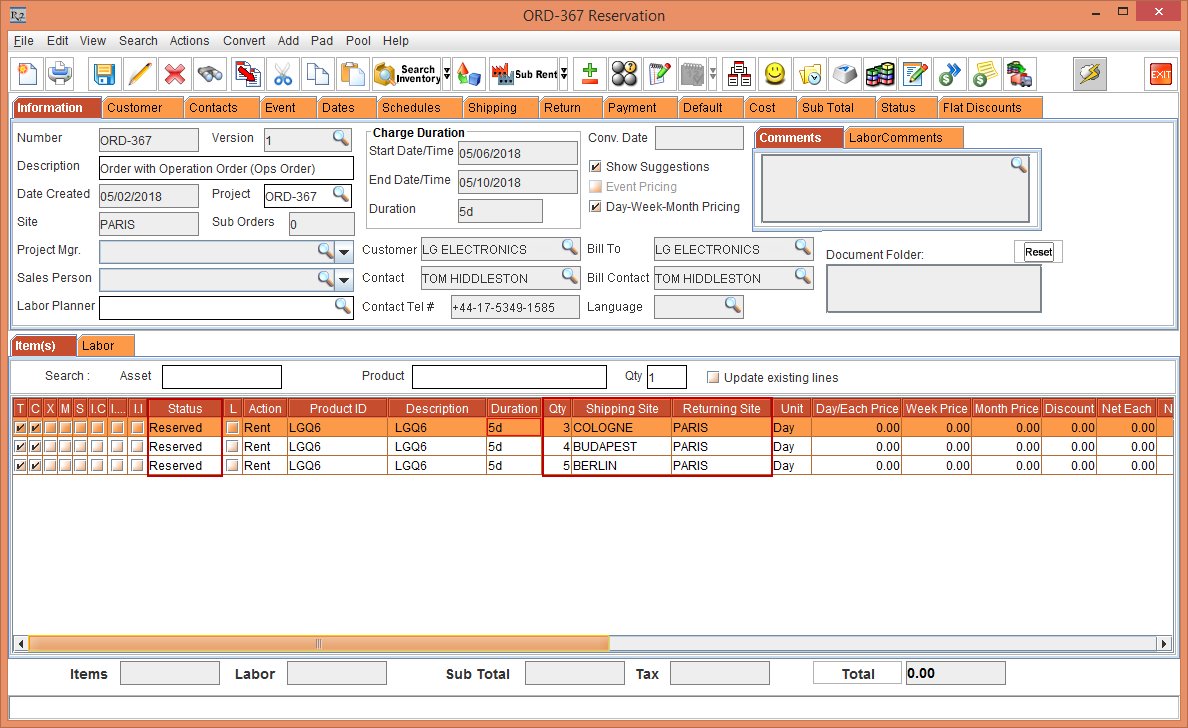Screen dimensions: 1188x728
Task: Click the Search Inventory button
Action: (406, 74)
